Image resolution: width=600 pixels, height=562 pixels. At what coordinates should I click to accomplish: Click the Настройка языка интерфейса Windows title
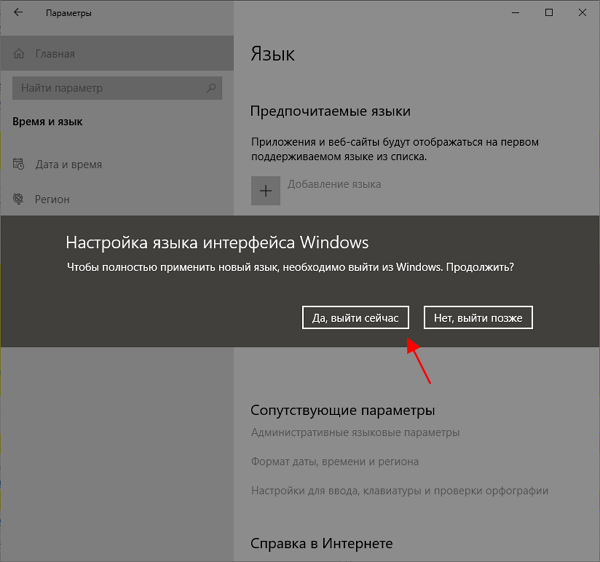pyautogui.click(x=217, y=243)
